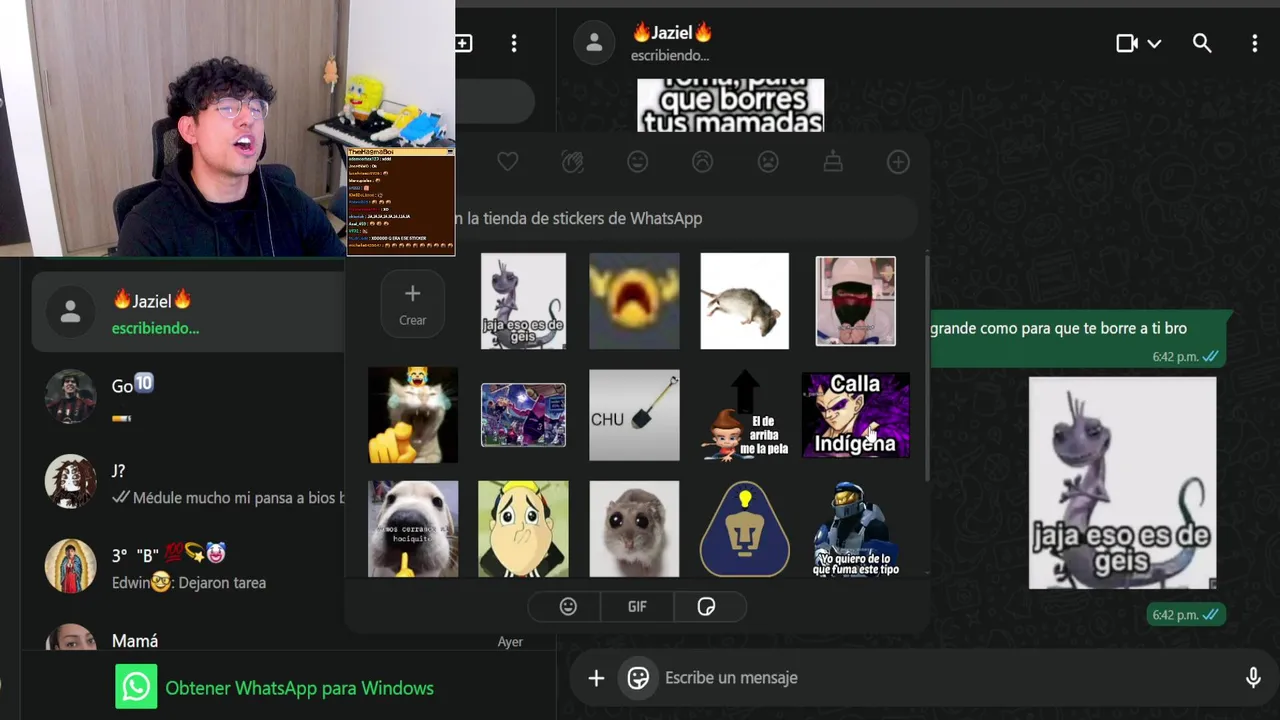Send the white seal face sticker
Image resolution: width=1280 pixels, height=720 pixels.
413,529
